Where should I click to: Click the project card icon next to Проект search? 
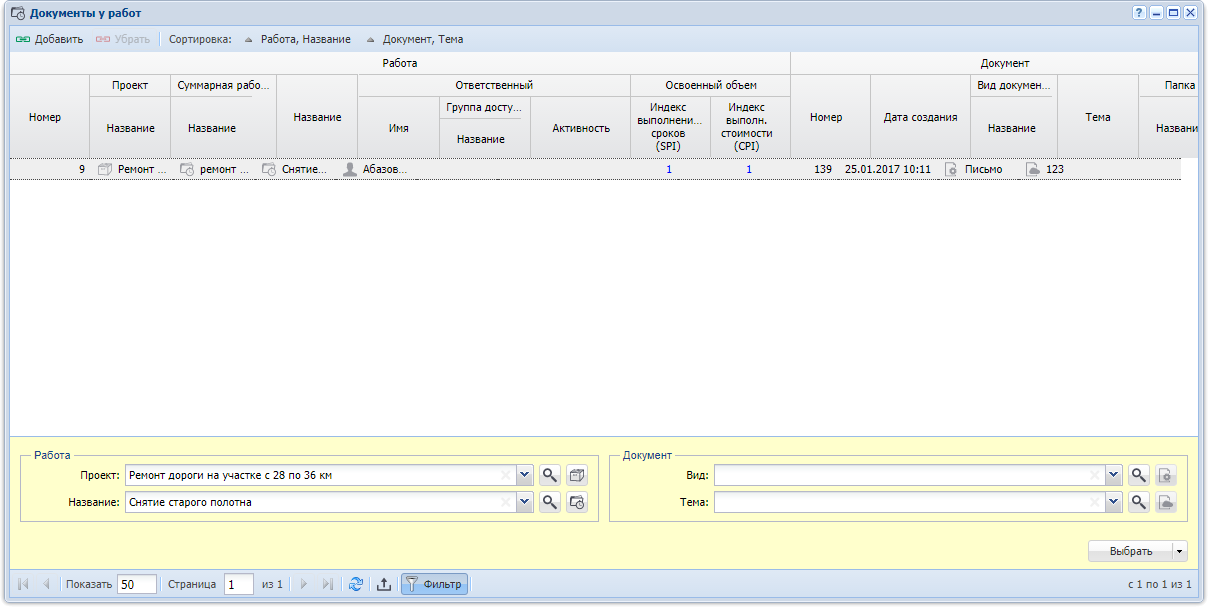[577, 475]
